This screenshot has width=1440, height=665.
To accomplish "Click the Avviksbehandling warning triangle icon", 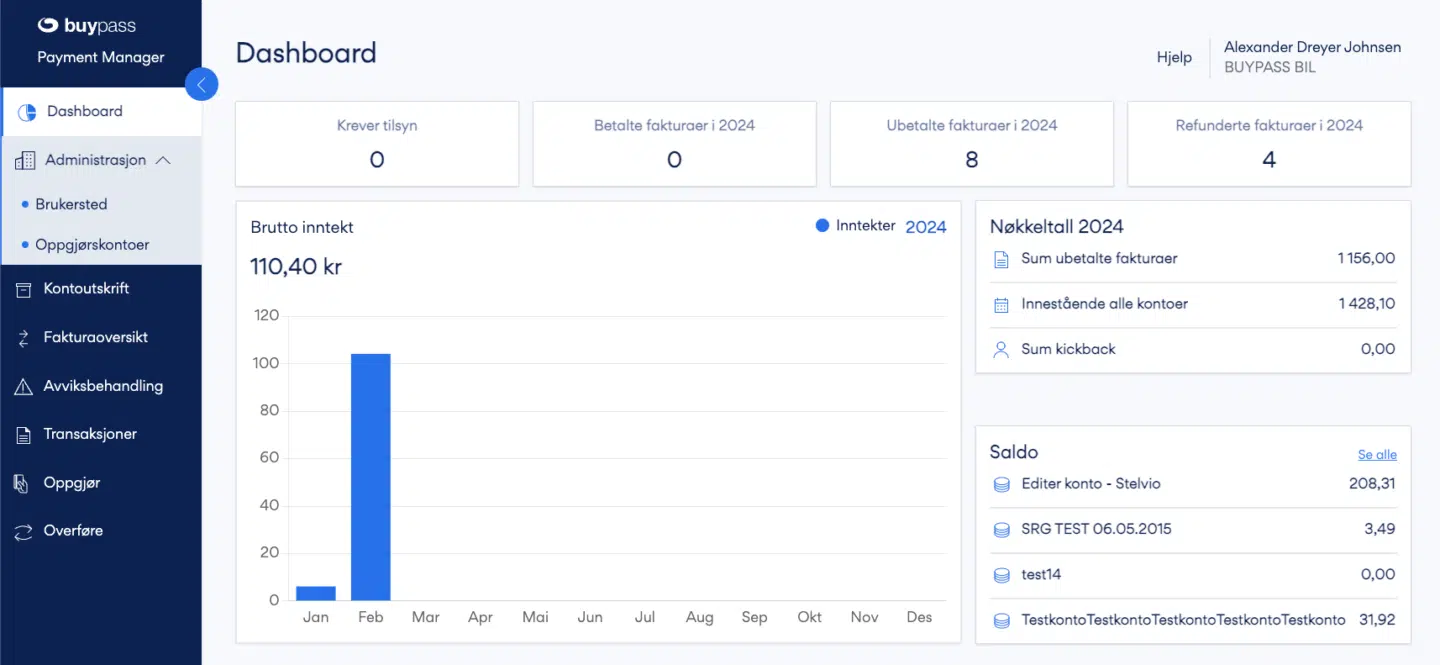I will point(24,386).
